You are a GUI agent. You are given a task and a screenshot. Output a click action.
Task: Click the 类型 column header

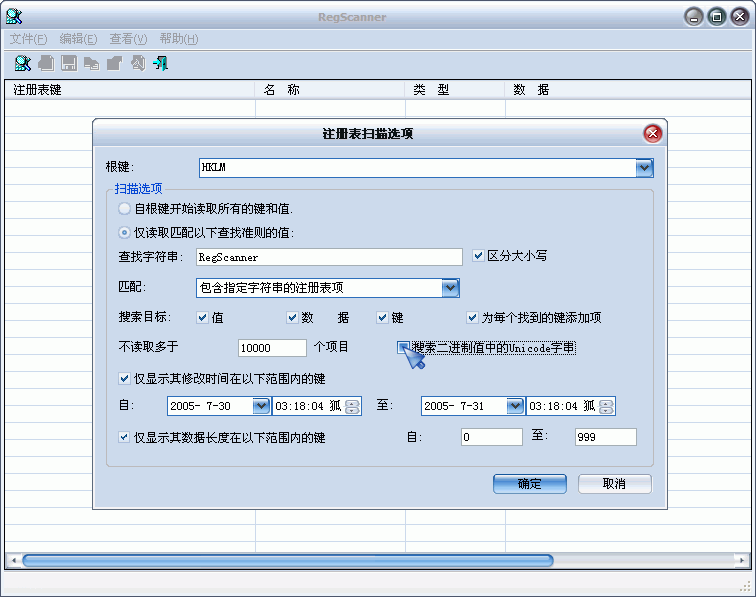click(x=455, y=90)
